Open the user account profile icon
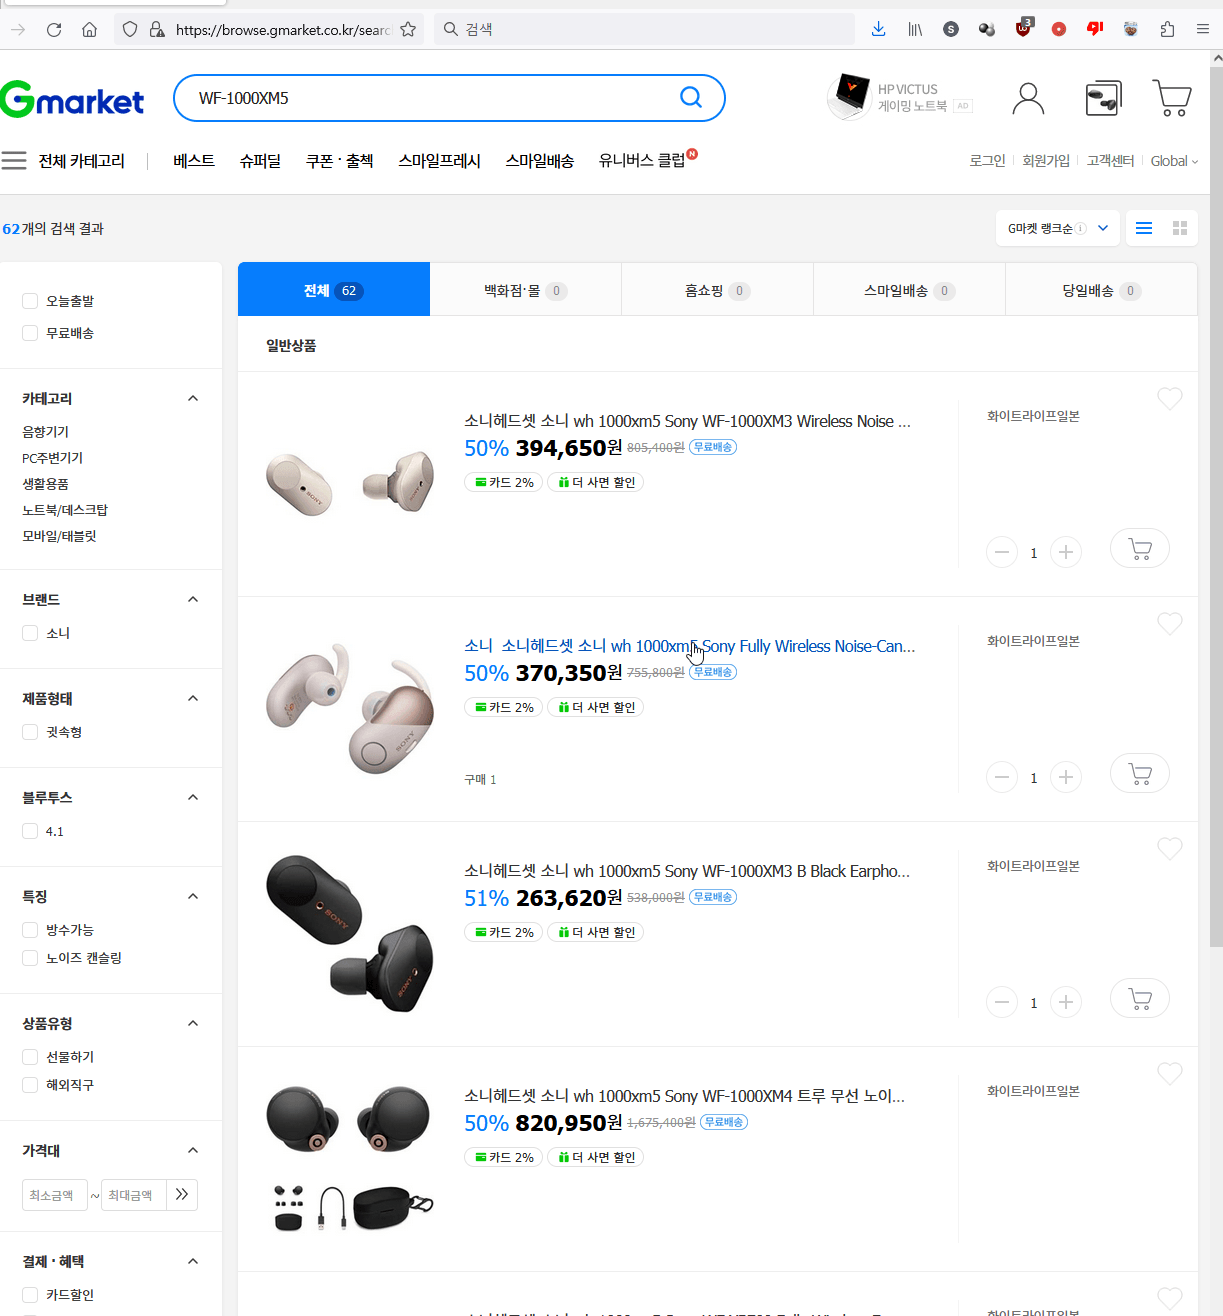Screen dimensions: 1223x1316 1028,98
